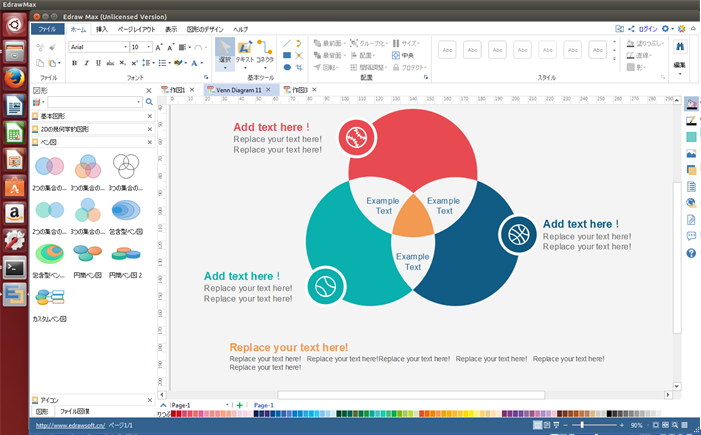Toggle Bold text formatting
The width and height of the screenshot is (701, 435).
(74, 63)
